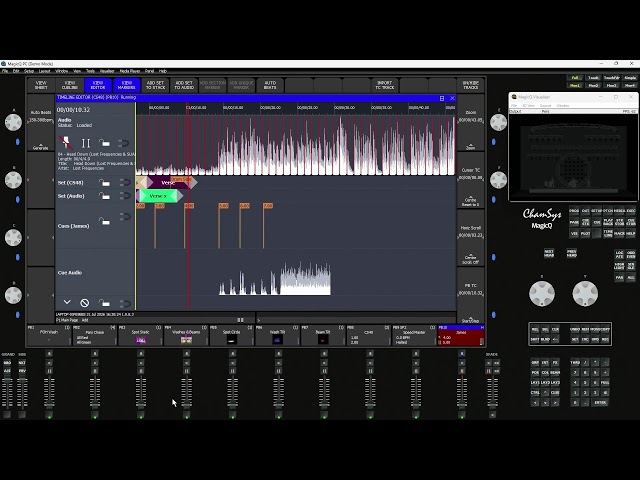Click the UNDO keypad button
The height and width of the screenshot is (480, 640).
click(575, 329)
